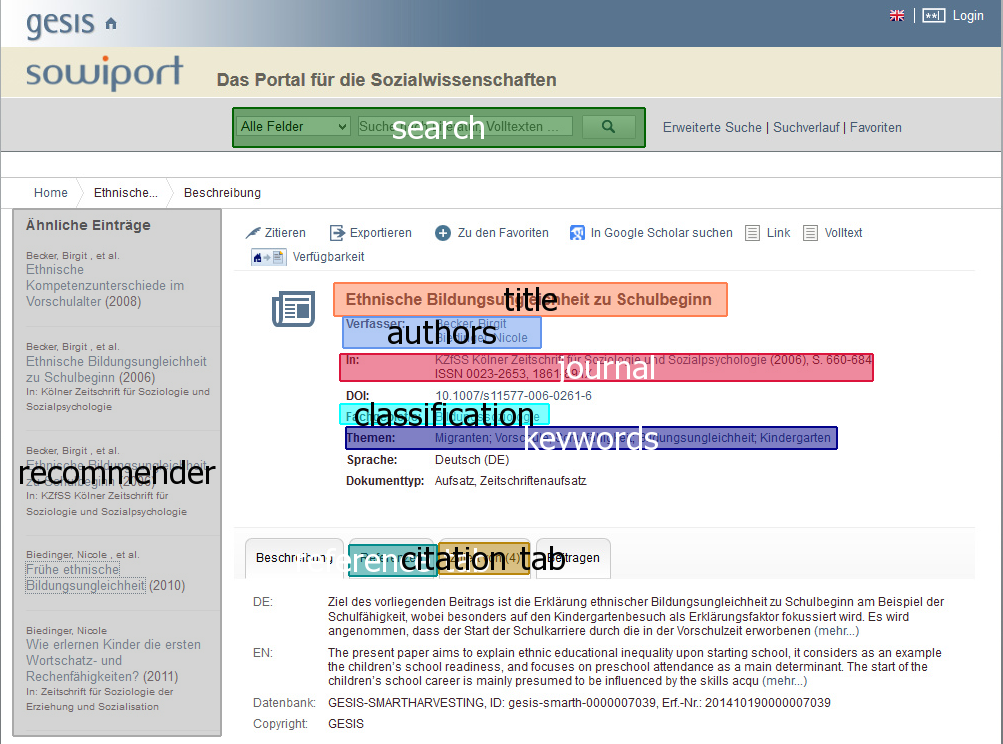The width and height of the screenshot is (1003, 744).
Task: Open the Alle Felder search field dropdown
Action: tap(293, 127)
